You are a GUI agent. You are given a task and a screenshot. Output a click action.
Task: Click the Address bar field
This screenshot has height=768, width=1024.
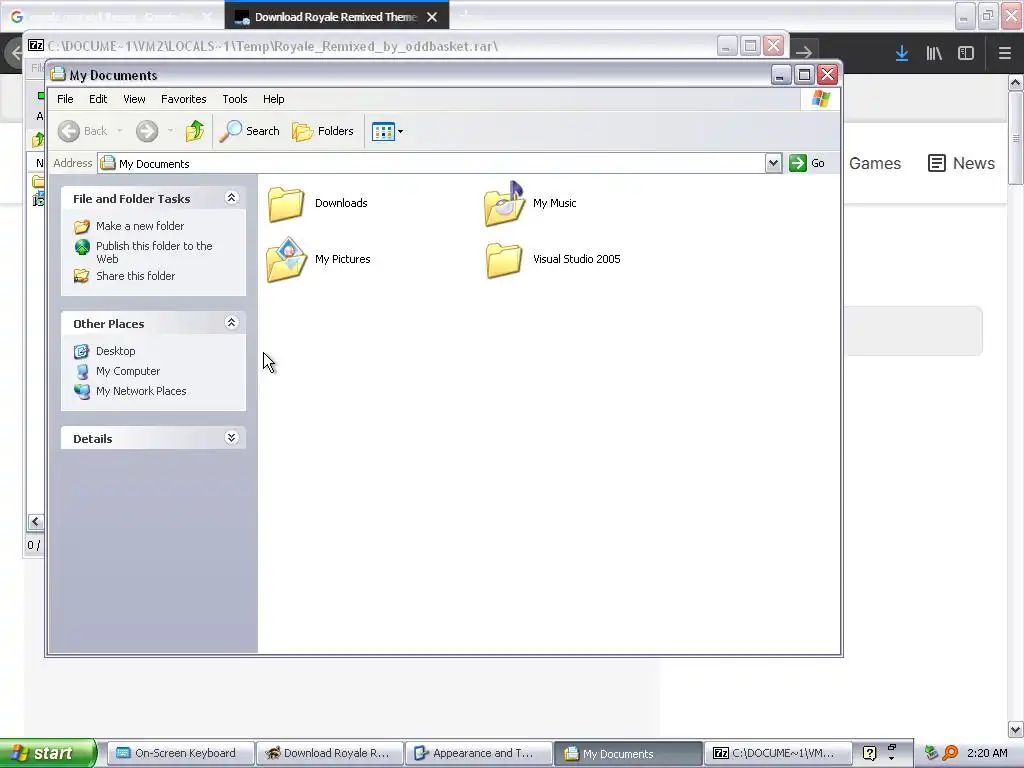point(432,163)
